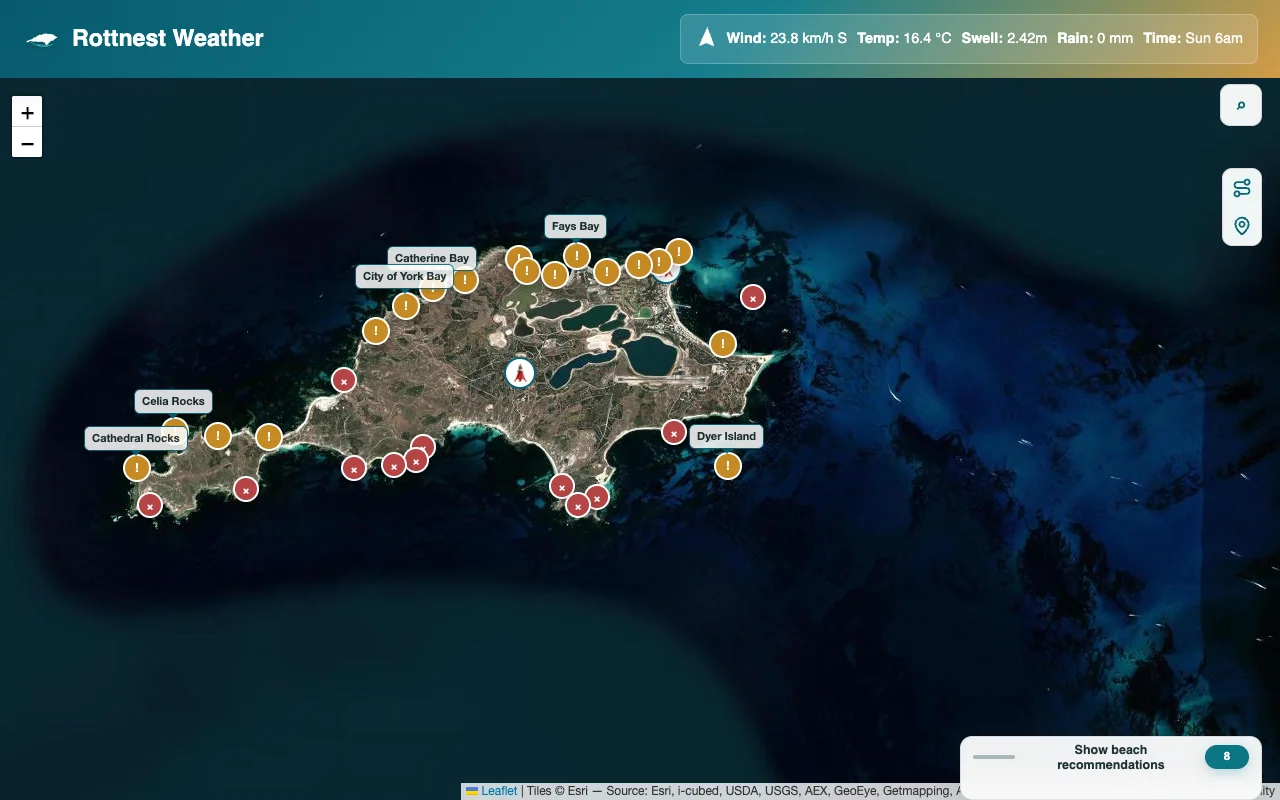
Task: Click the City of York Bay label
Action: click(x=405, y=276)
